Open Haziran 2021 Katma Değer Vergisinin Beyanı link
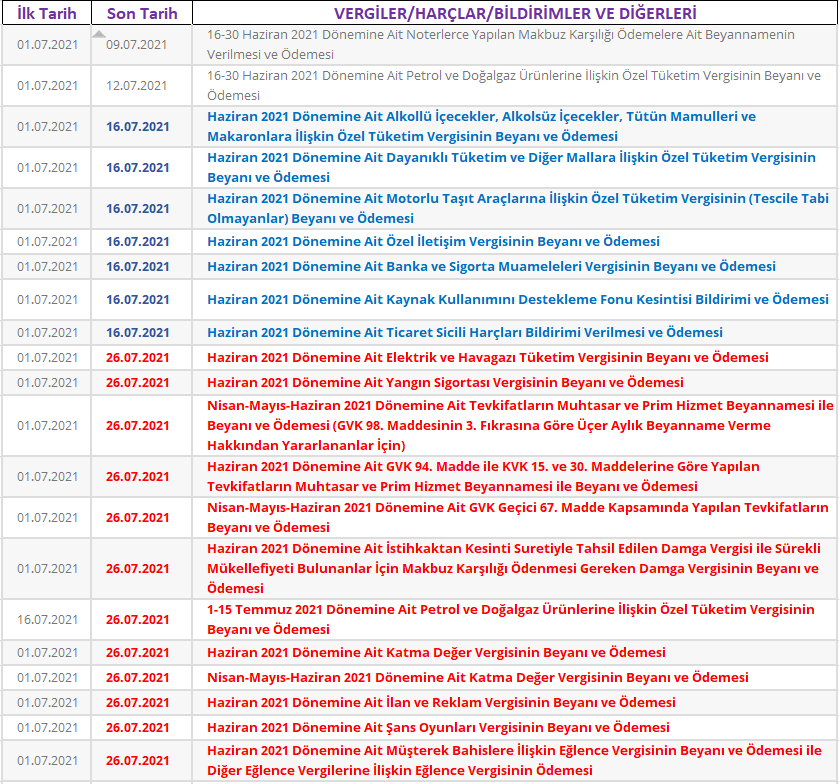 coord(436,652)
